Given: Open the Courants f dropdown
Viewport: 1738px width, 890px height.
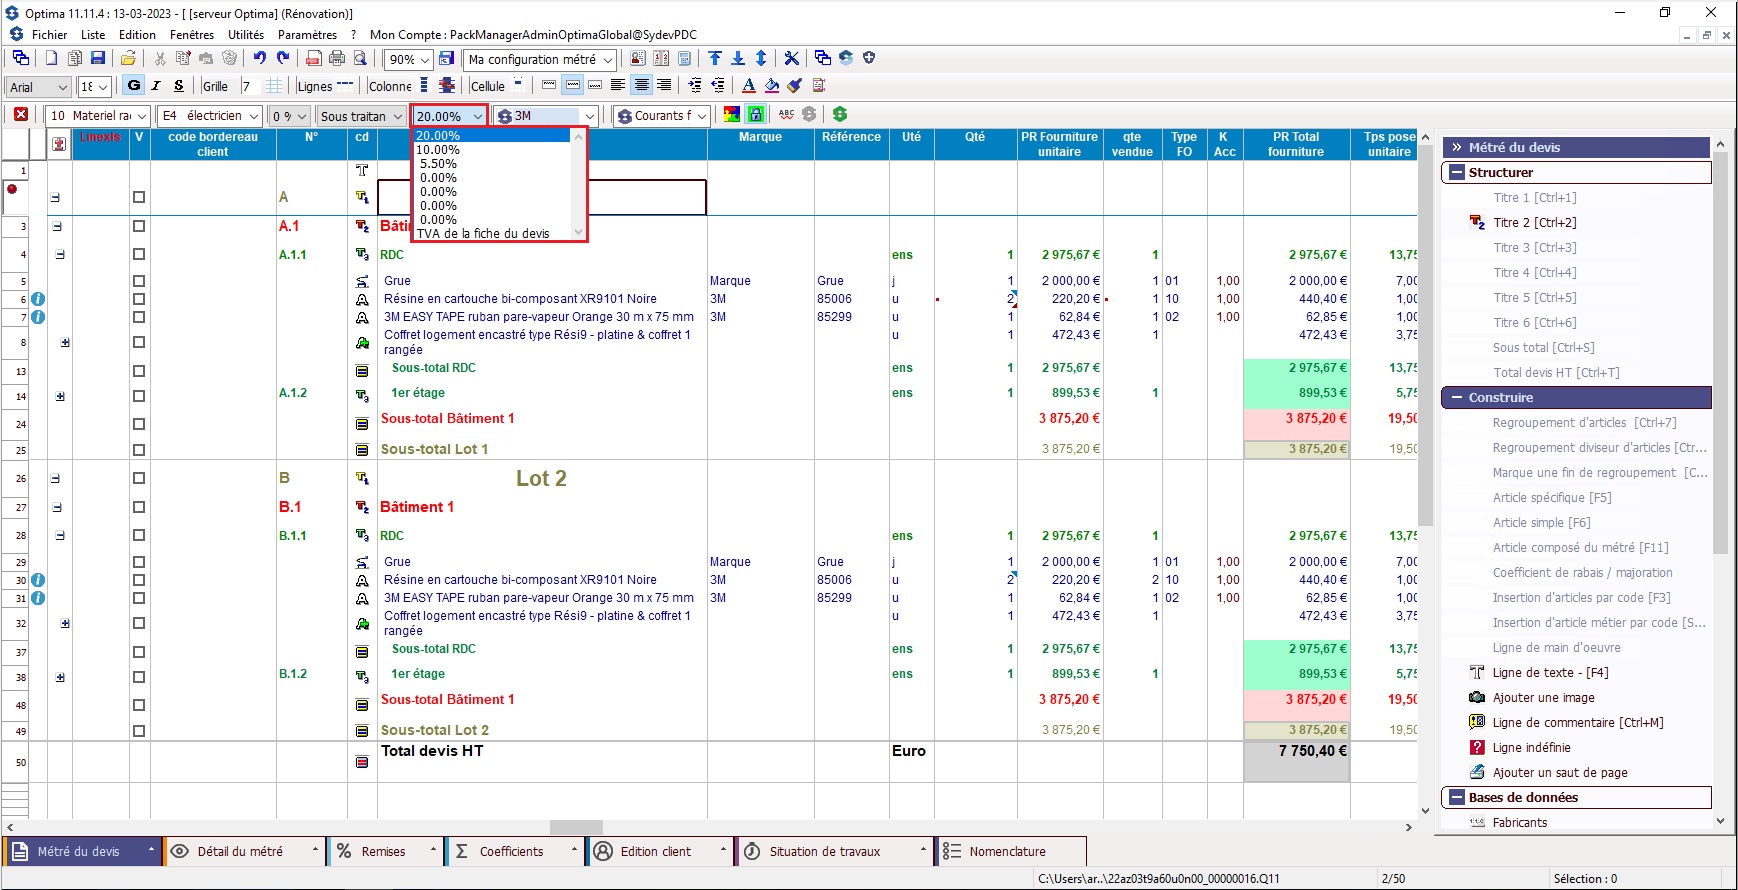Looking at the screenshot, I should click(702, 116).
